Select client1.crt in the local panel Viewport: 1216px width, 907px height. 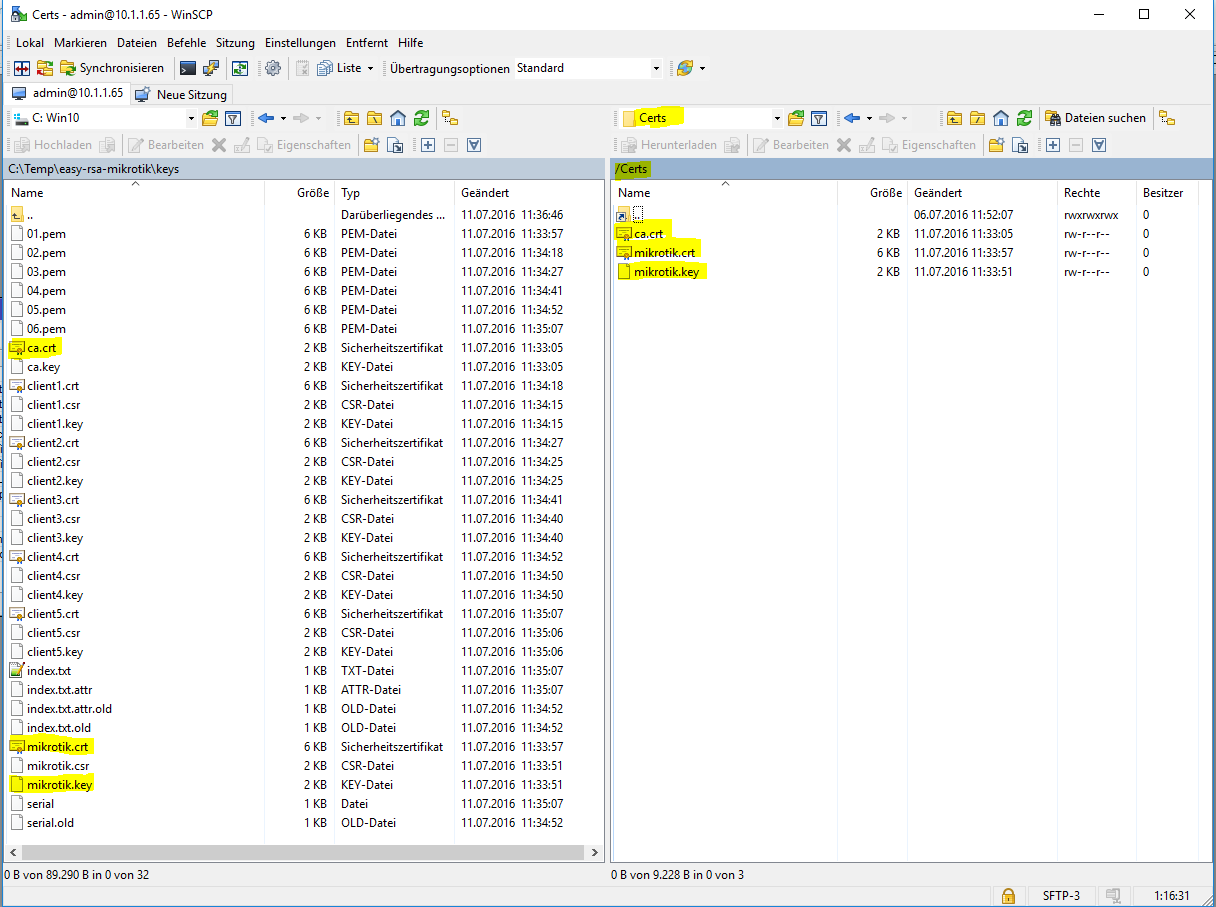(53, 386)
